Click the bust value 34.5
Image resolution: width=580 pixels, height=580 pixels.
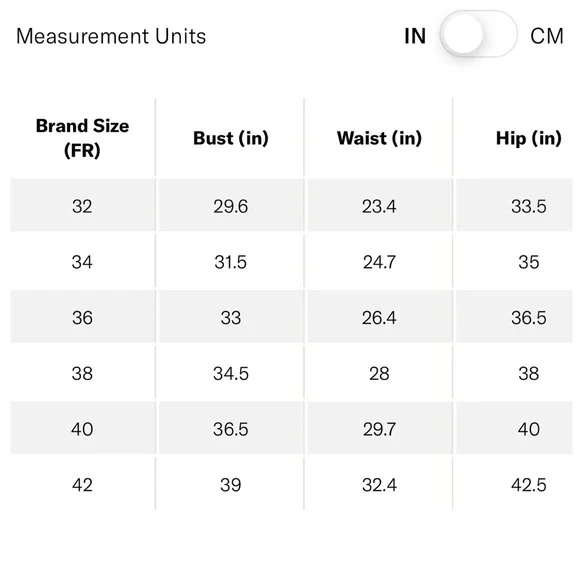click(x=231, y=373)
